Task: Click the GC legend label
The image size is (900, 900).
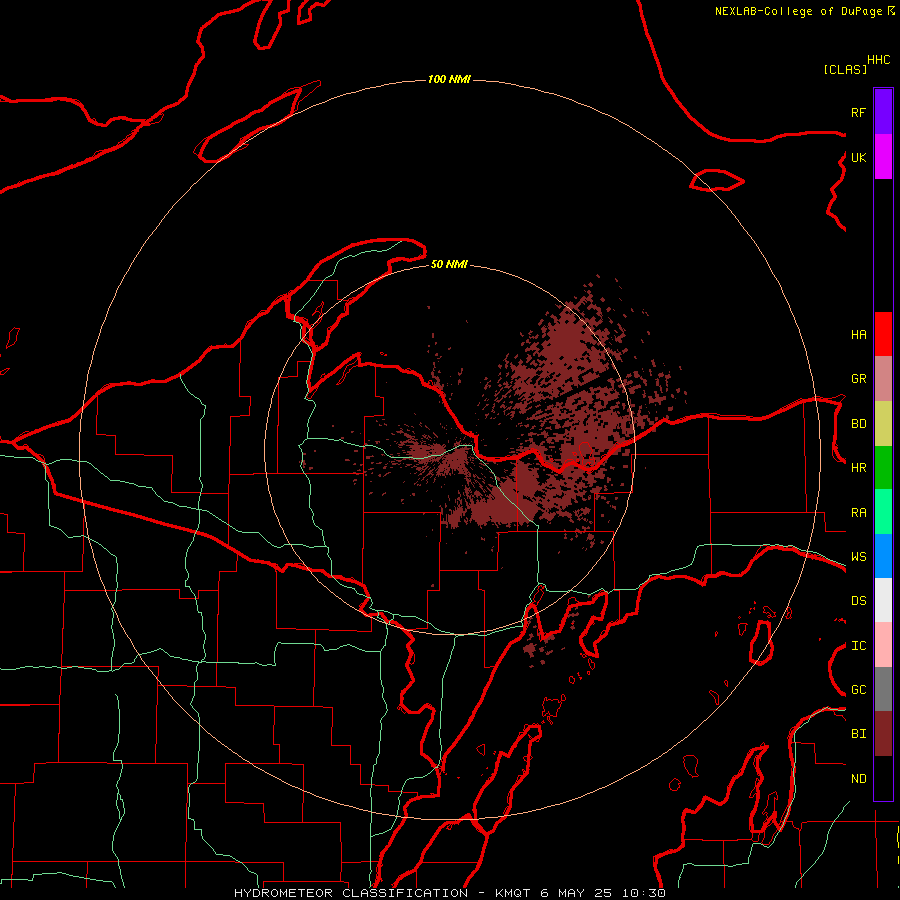Action: tap(858, 690)
